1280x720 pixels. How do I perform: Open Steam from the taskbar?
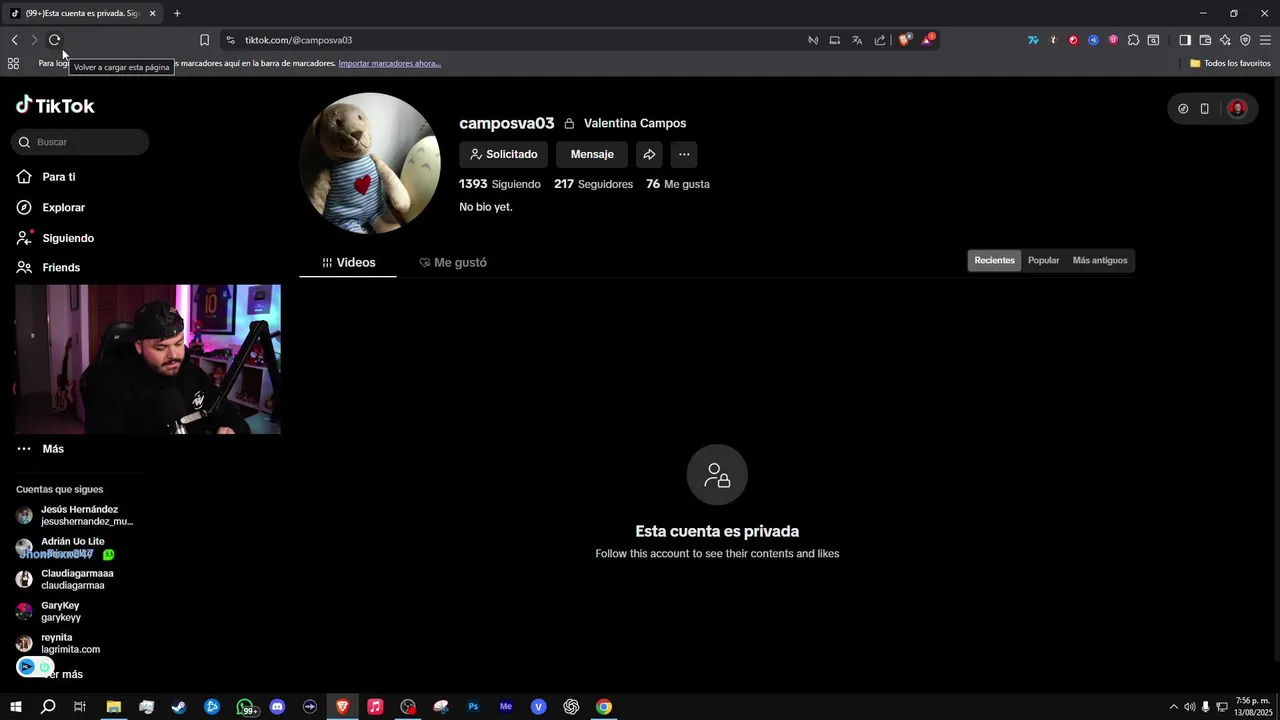pos(179,707)
